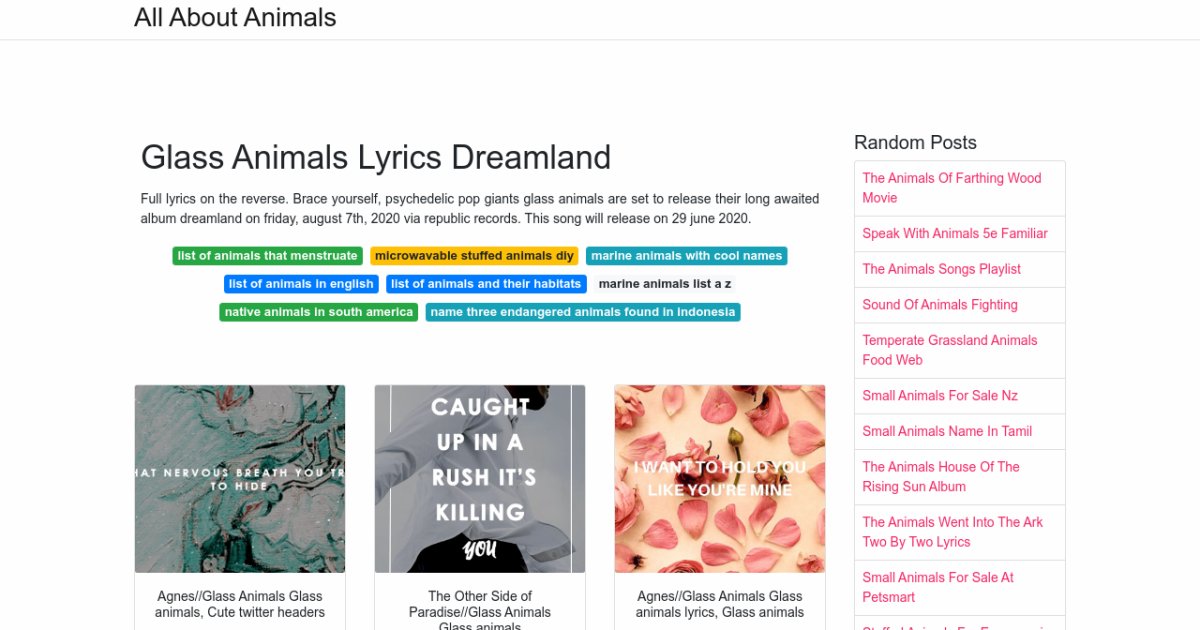Select "Sound Of Animals Fighting" in Random Posts
1200x630 pixels.
coord(939,305)
